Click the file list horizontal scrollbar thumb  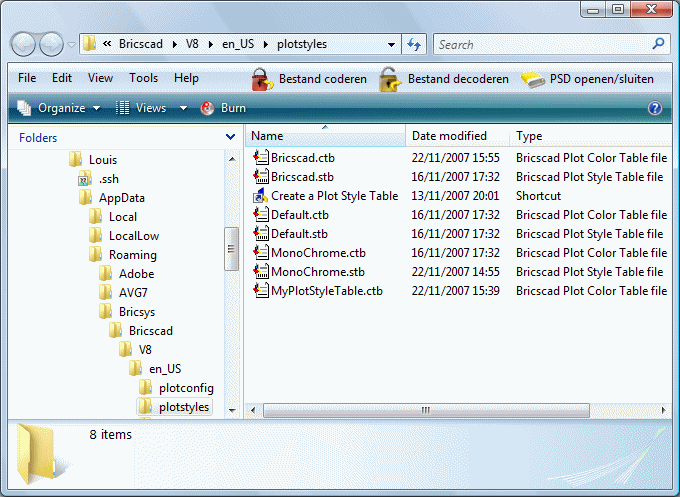tap(426, 410)
